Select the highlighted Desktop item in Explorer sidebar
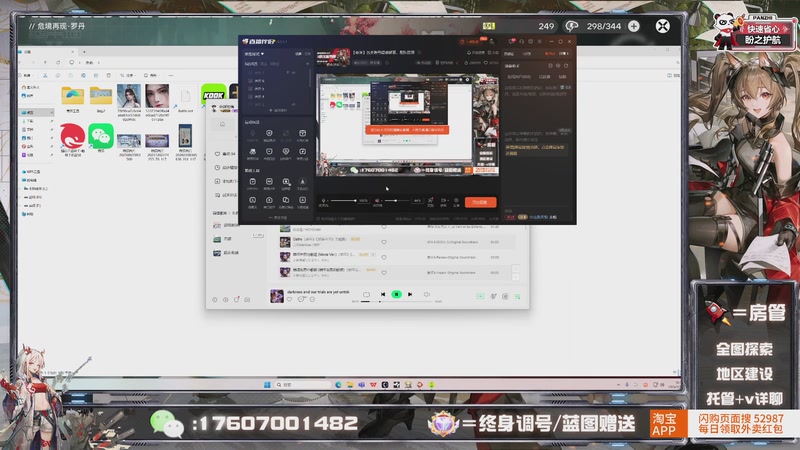Image resolution: width=800 pixels, height=450 pixels. (36, 112)
